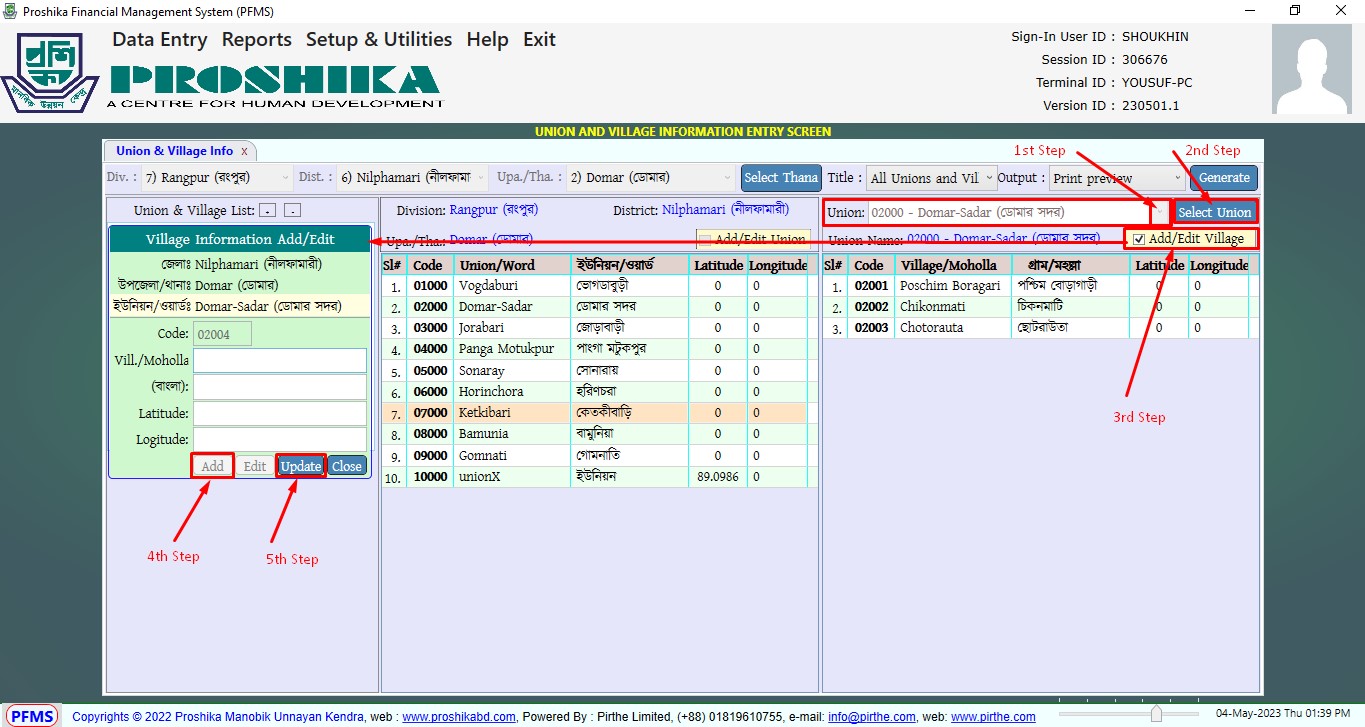Select Bamunia union row
1365x727 pixels.
point(594,434)
